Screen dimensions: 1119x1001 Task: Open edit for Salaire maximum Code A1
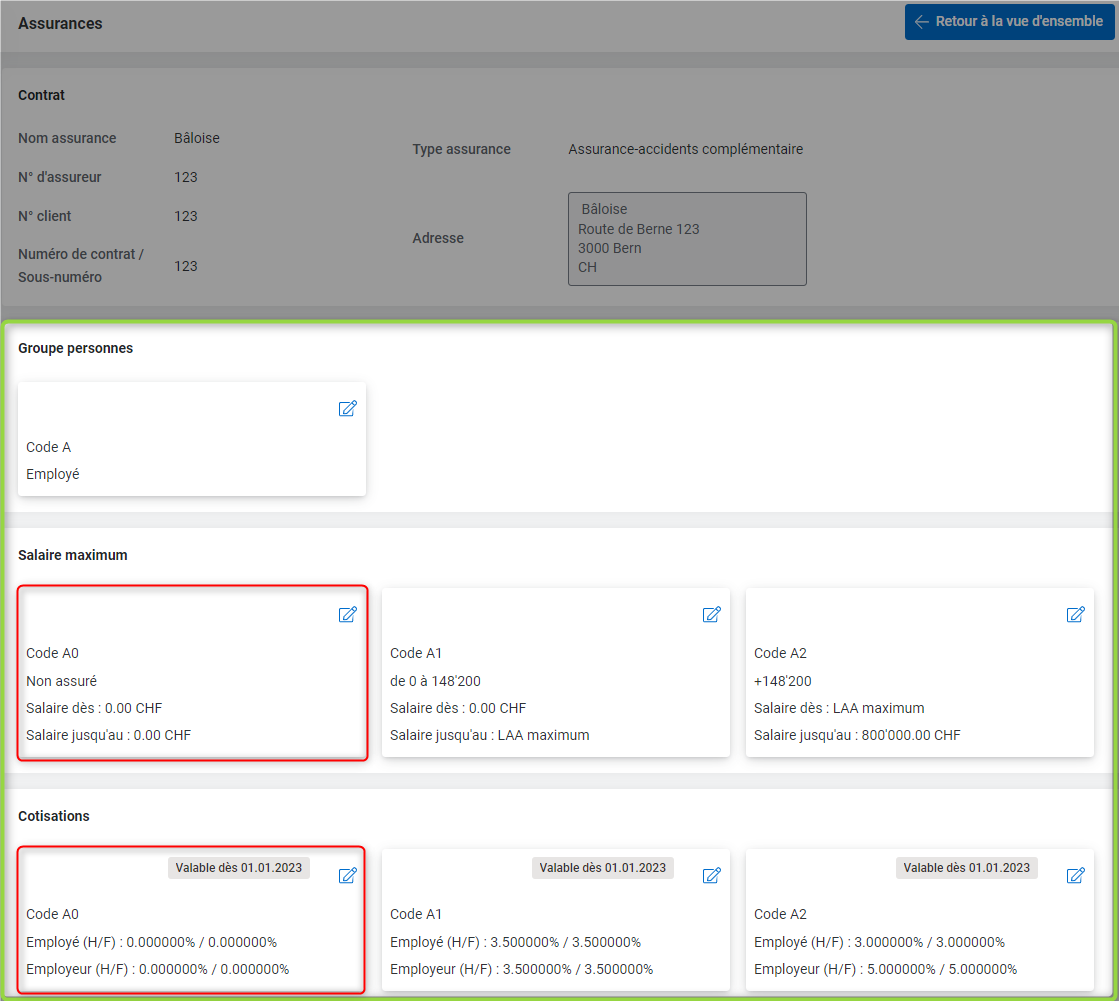711,614
